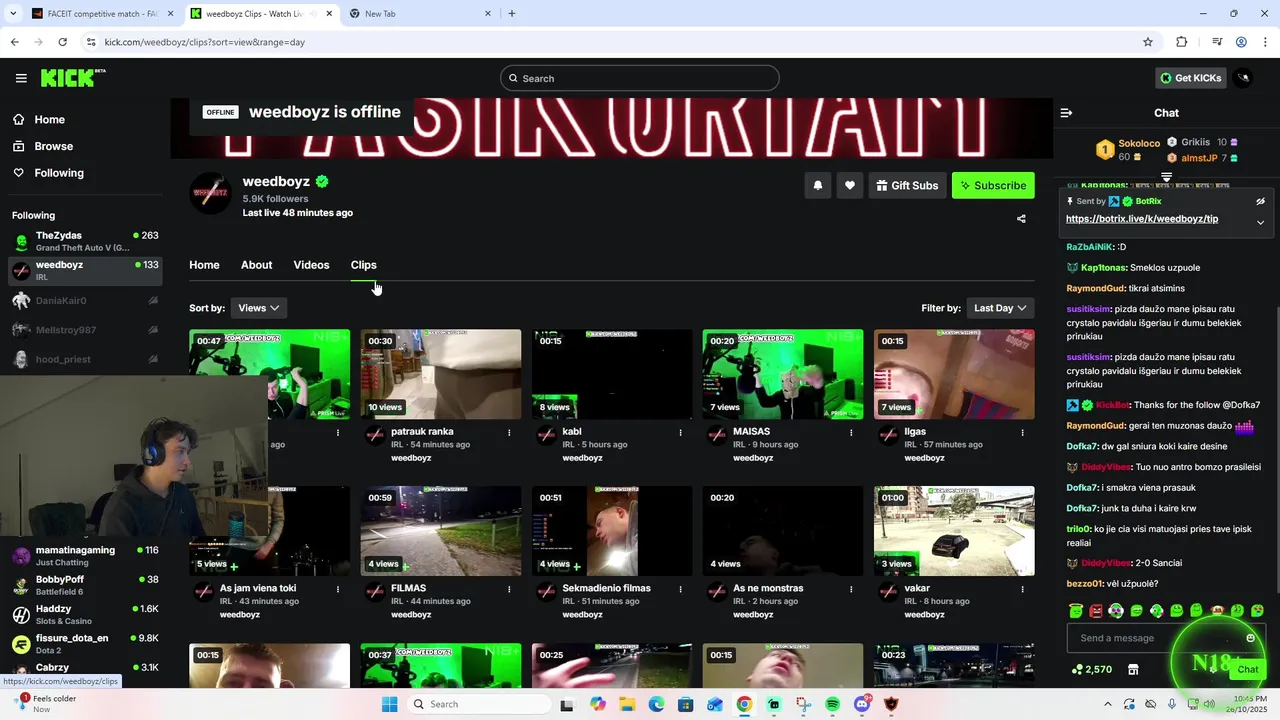Open options for 'patrauk ranka' clip
Viewport: 1280px width, 720px height.
[509, 432]
